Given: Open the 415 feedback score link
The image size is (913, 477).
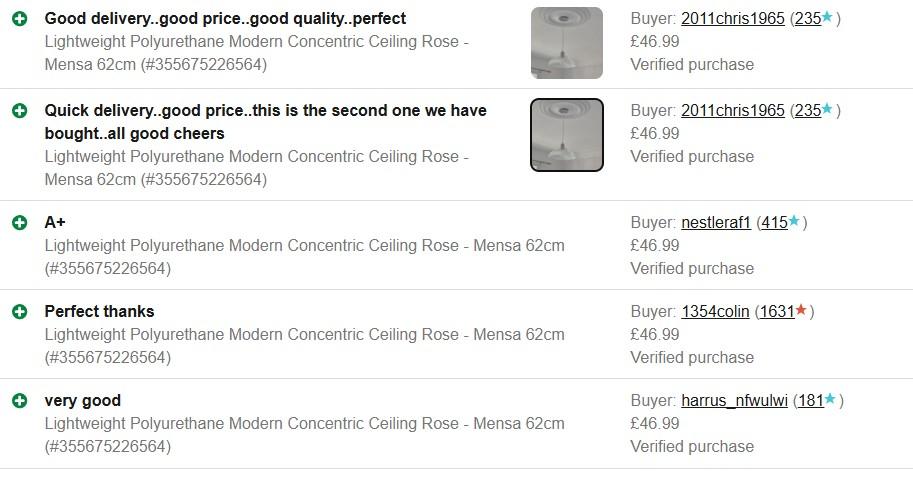Looking at the screenshot, I should [774, 223].
